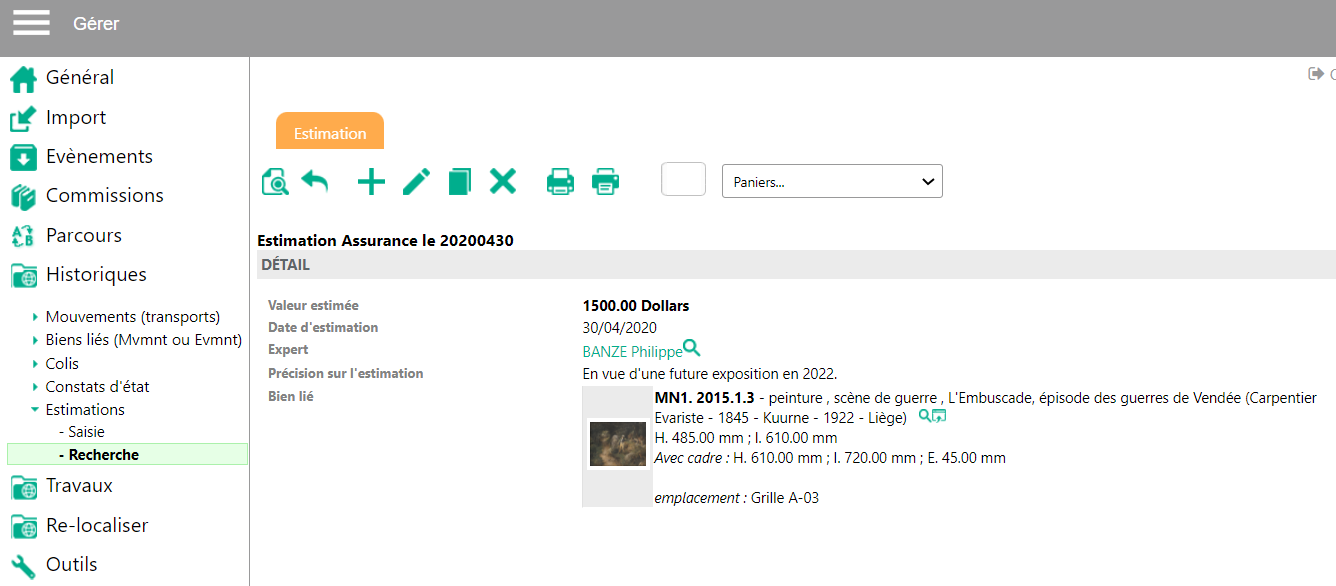The height and width of the screenshot is (586, 1336).
Task: Select the Estimation tab
Action: (330, 133)
